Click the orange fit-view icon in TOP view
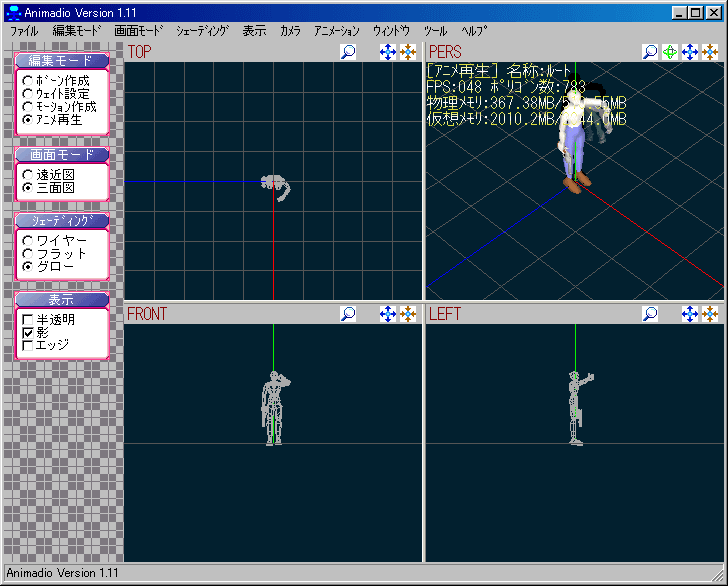This screenshot has height=586, width=728. point(408,52)
